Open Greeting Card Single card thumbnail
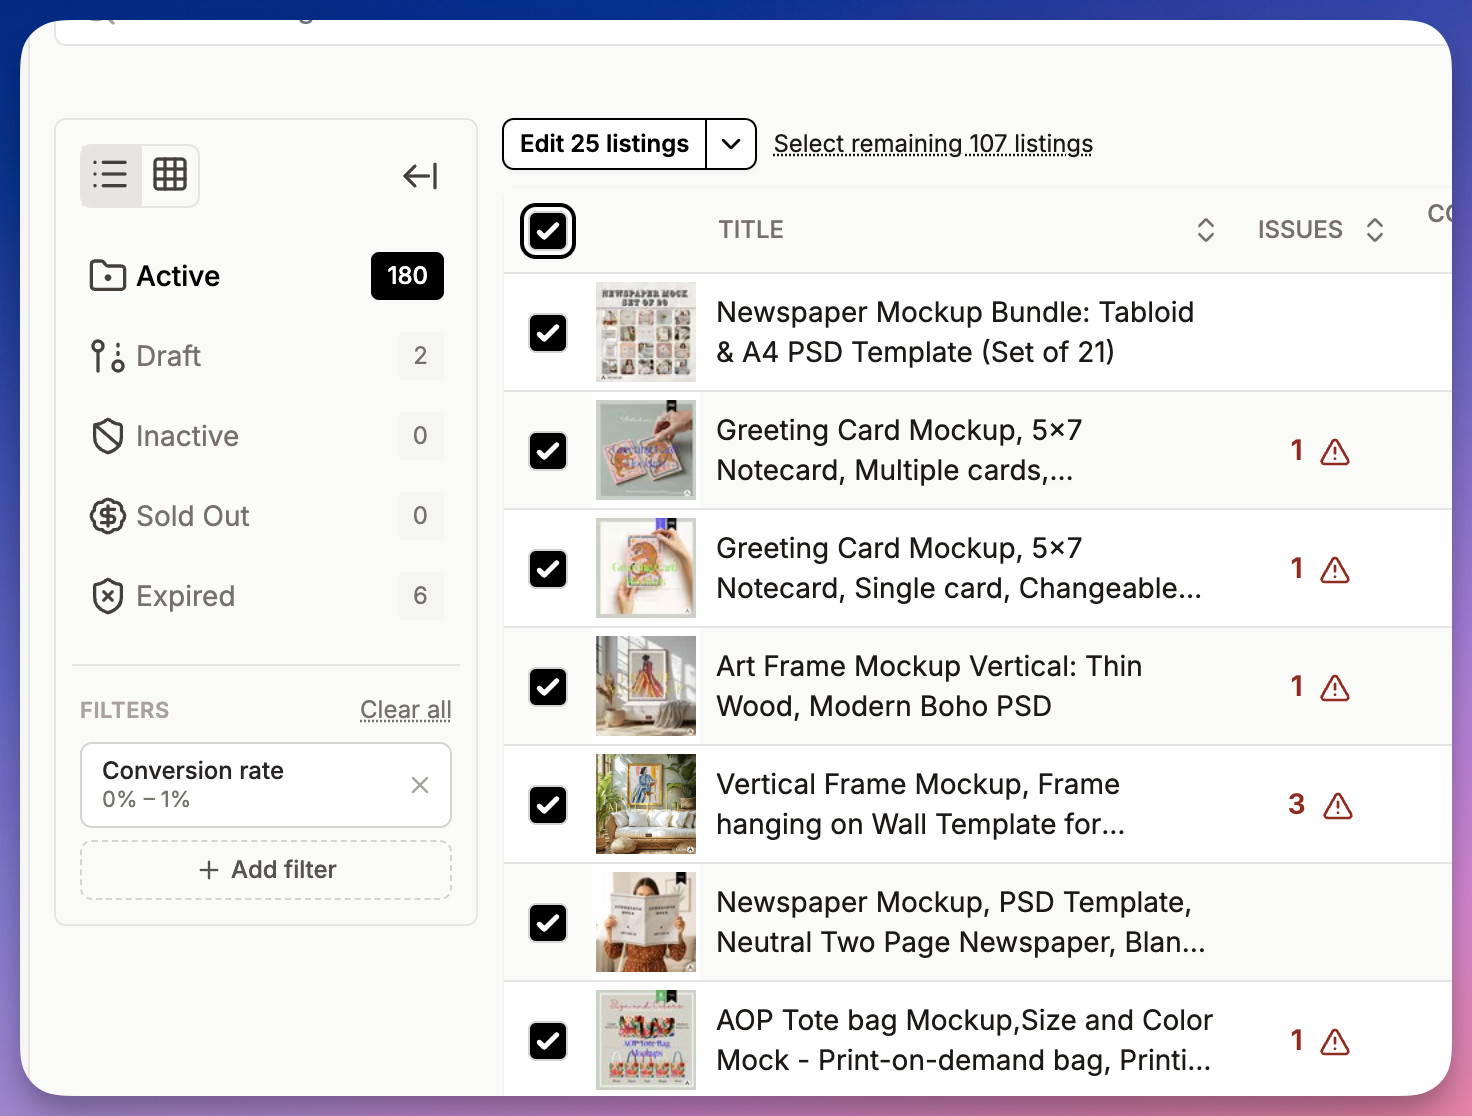Screen dimensions: 1472x1116 pos(646,568)
